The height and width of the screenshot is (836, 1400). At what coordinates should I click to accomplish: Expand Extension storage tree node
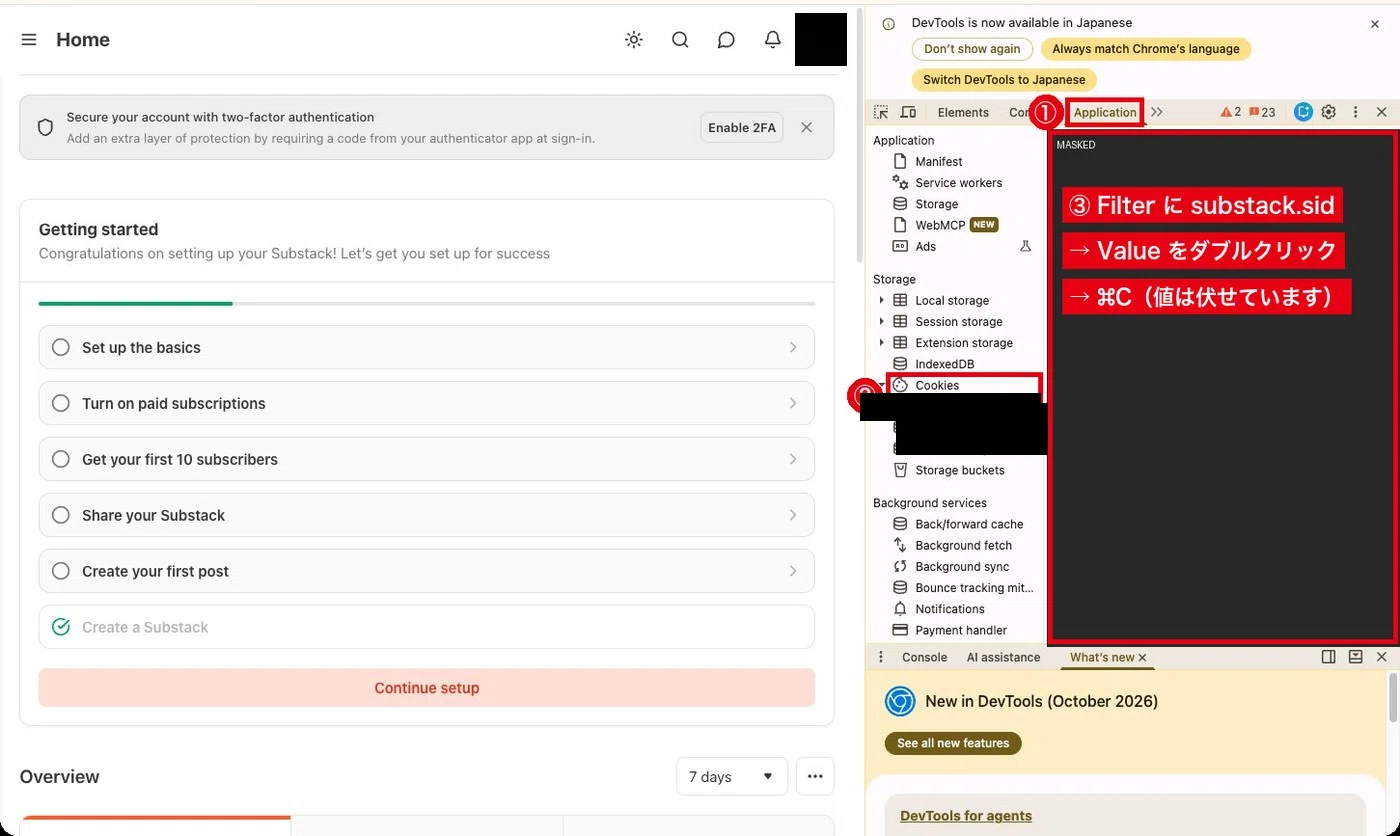[881, 342]
